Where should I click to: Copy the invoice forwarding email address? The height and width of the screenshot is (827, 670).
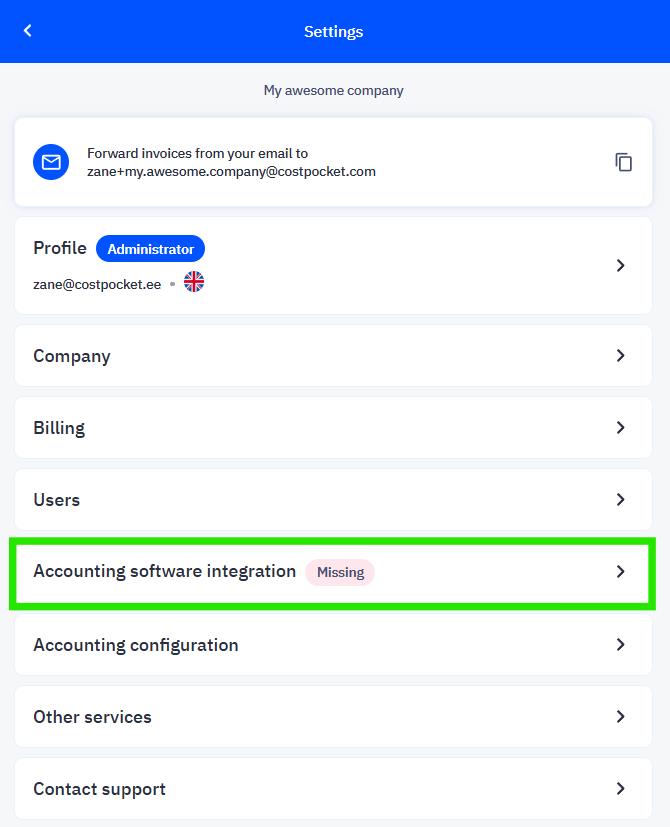pos(623,162)
